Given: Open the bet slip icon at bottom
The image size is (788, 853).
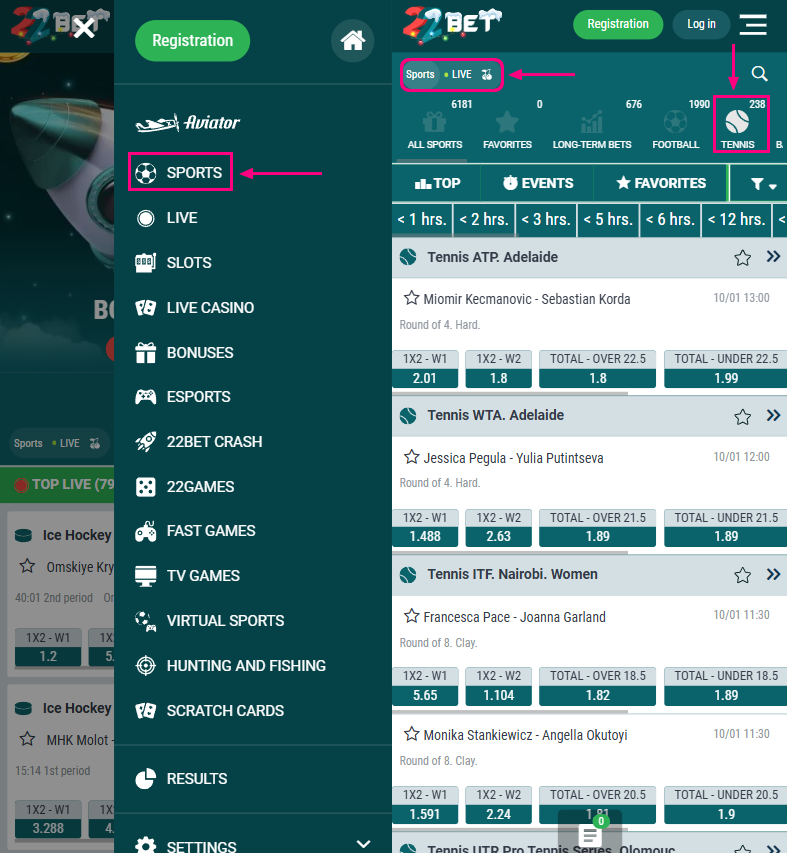Looking at the screenshot, I should tap(590, 834).
